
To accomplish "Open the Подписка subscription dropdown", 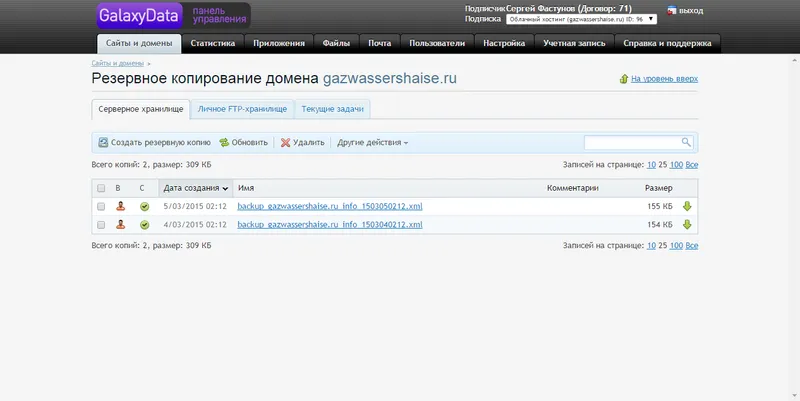I will coord(581,19).
